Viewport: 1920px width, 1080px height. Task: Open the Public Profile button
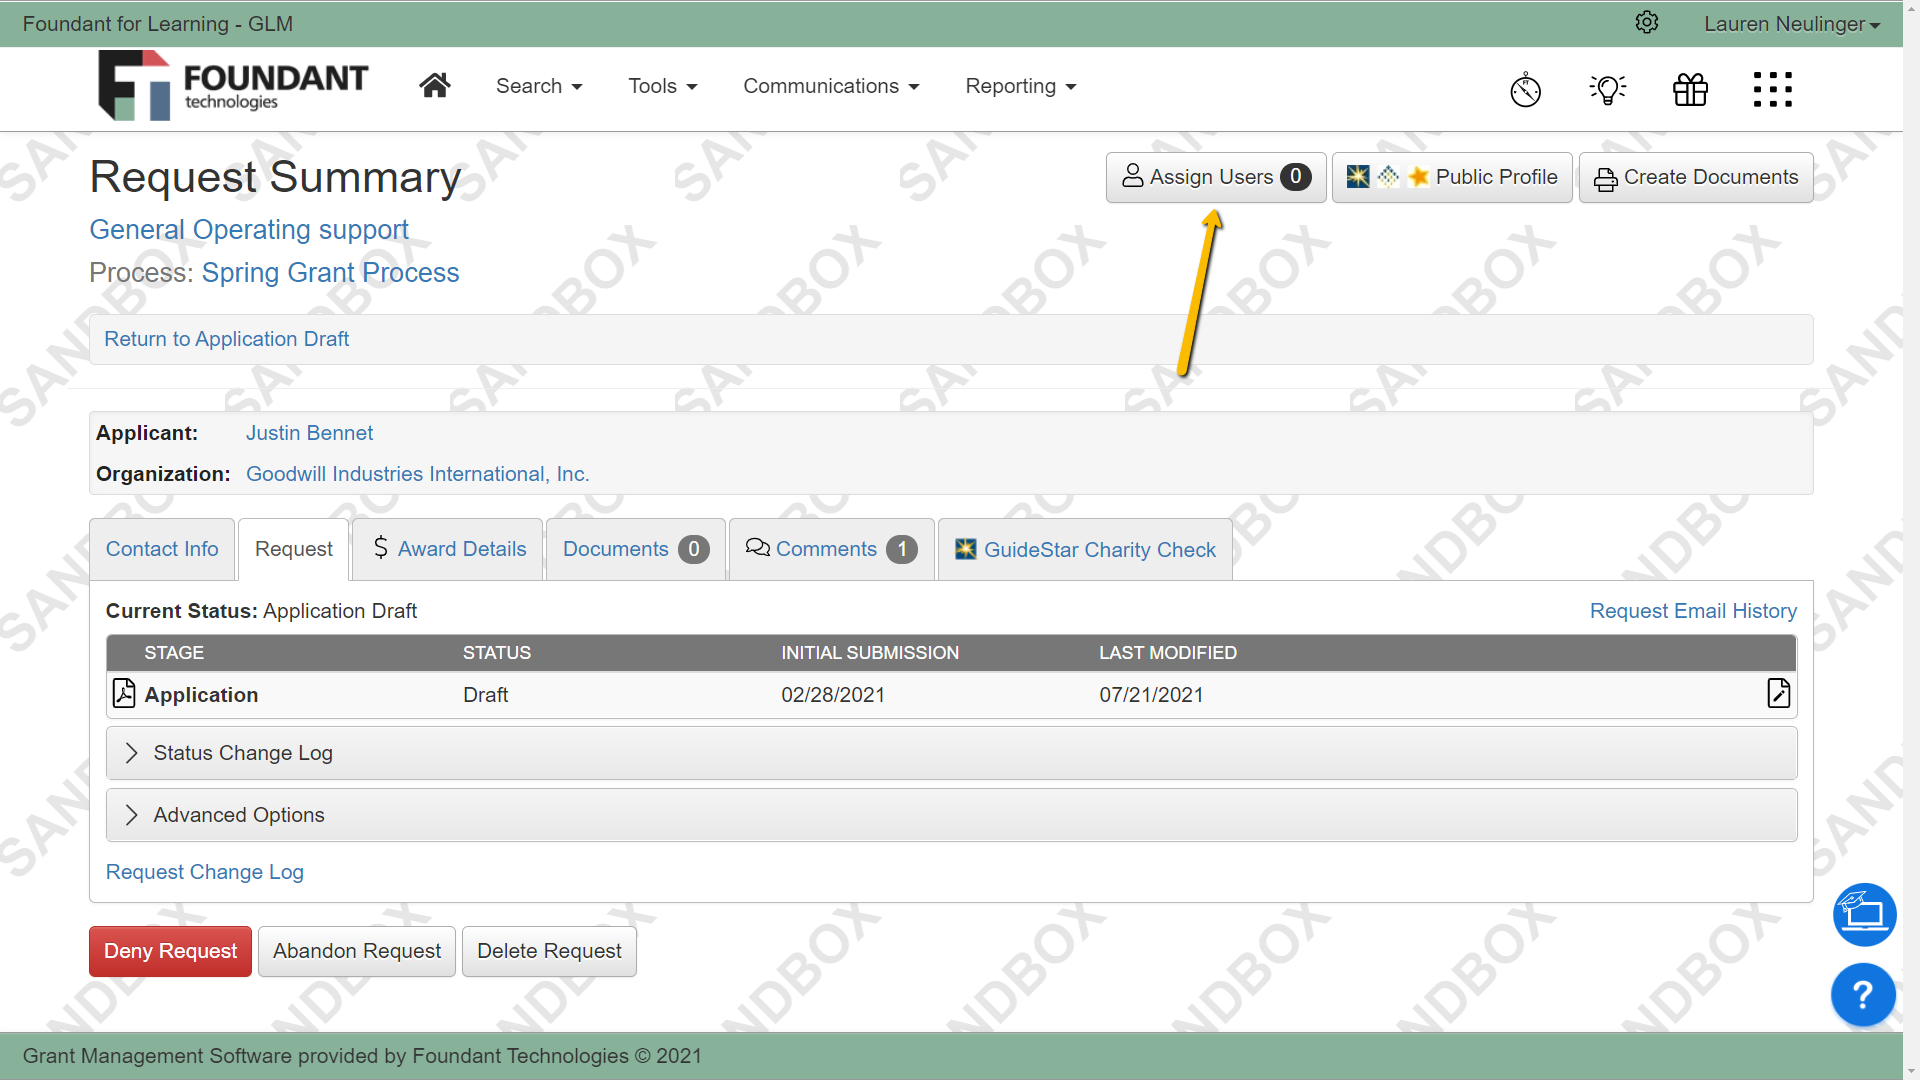click(x=1452, y=177)
